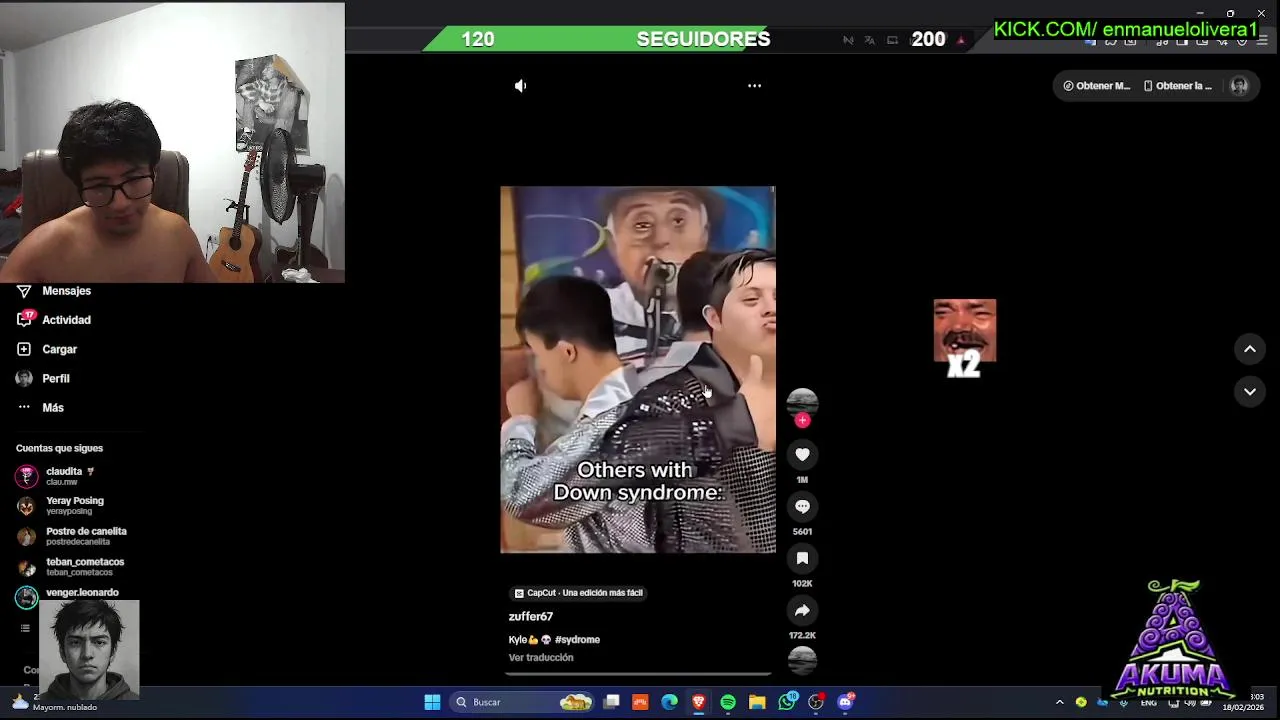The height and width of the screenshot is (720, 1280).
Task: Open Actividad in the sidebar
Action: click(x=66, y=320)
